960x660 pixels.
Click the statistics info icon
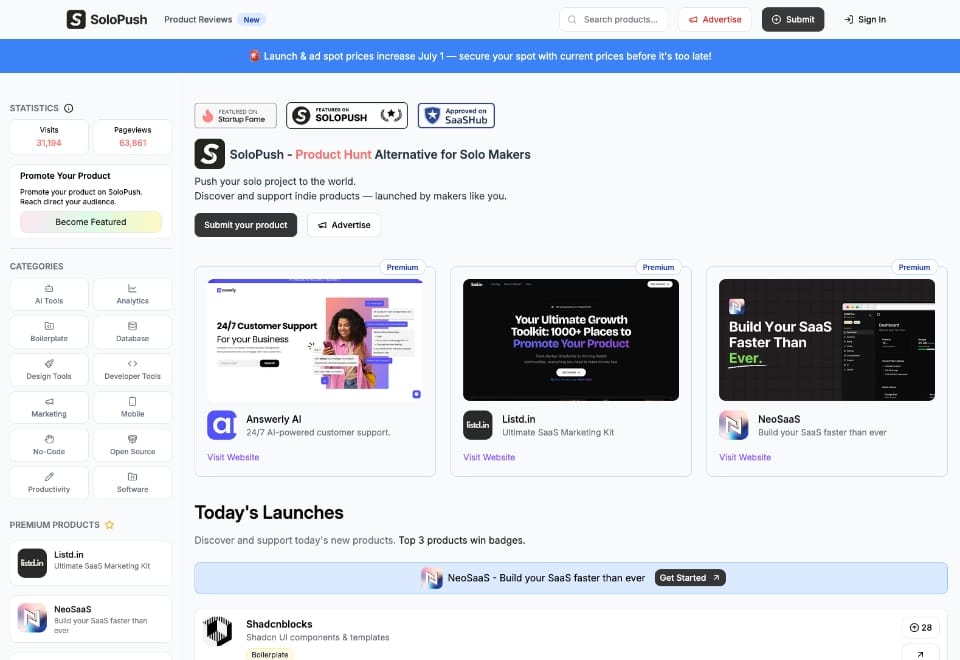point(69,108)
